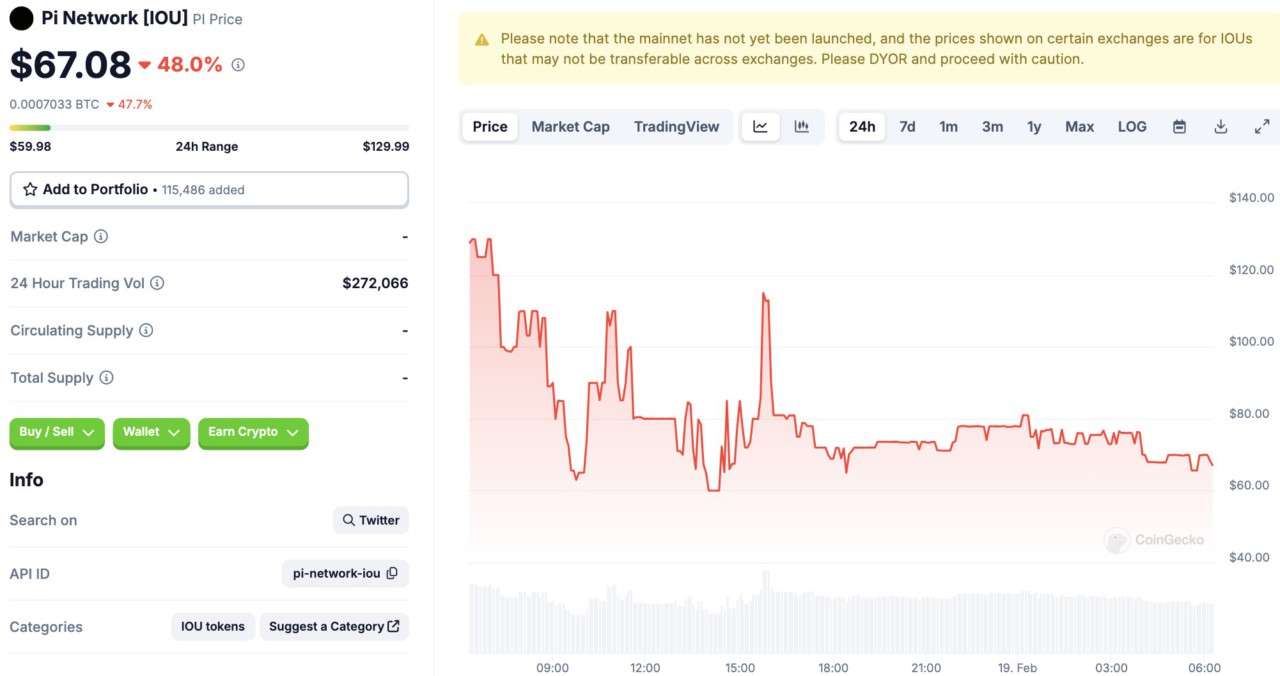Click the 24h Range progress bar
Screen dimensions: 1280x676
coord(209,126)
